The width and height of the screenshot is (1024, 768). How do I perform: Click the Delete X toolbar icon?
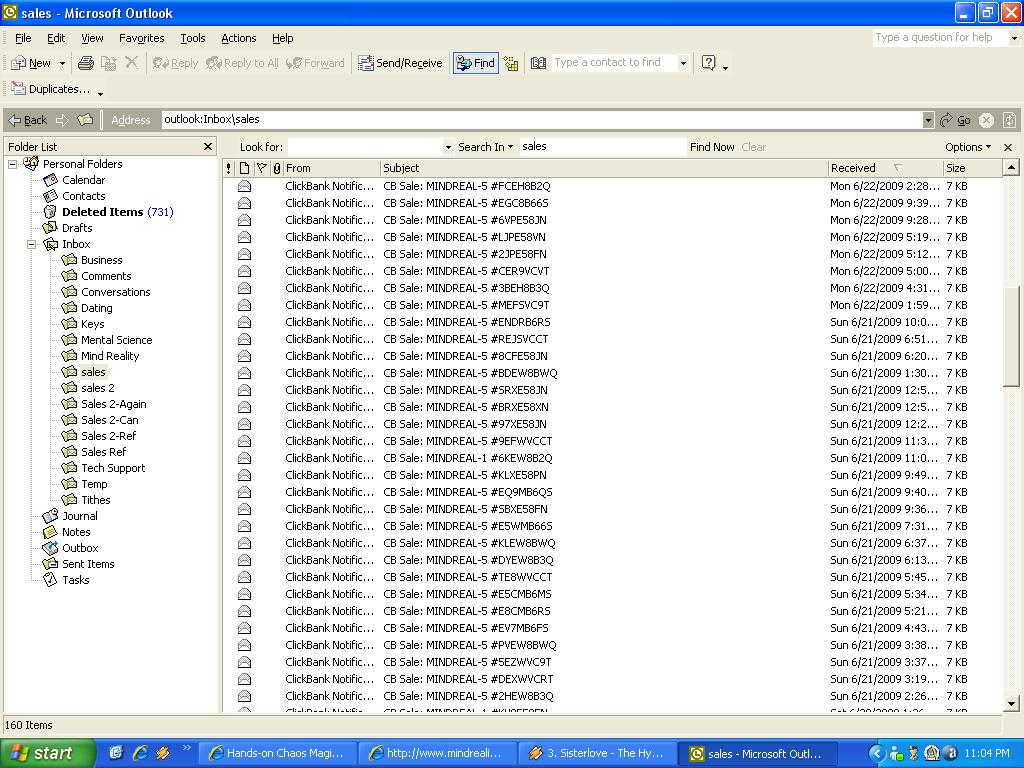(131, 62)
